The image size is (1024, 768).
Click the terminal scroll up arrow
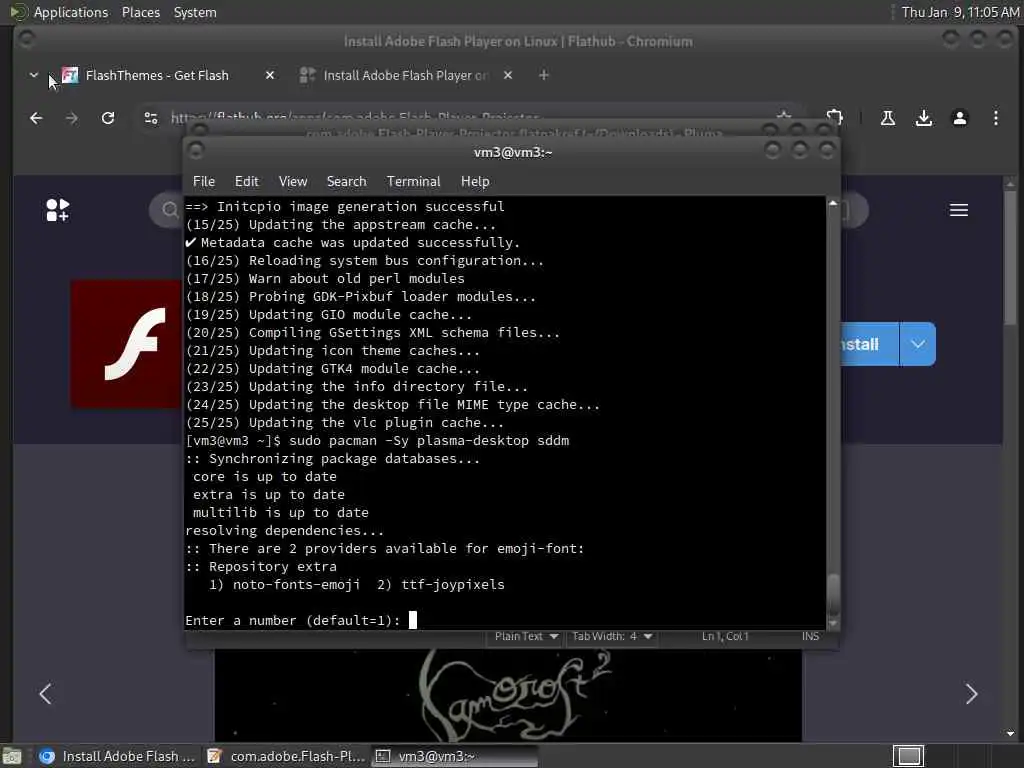[x=833, y=203]
